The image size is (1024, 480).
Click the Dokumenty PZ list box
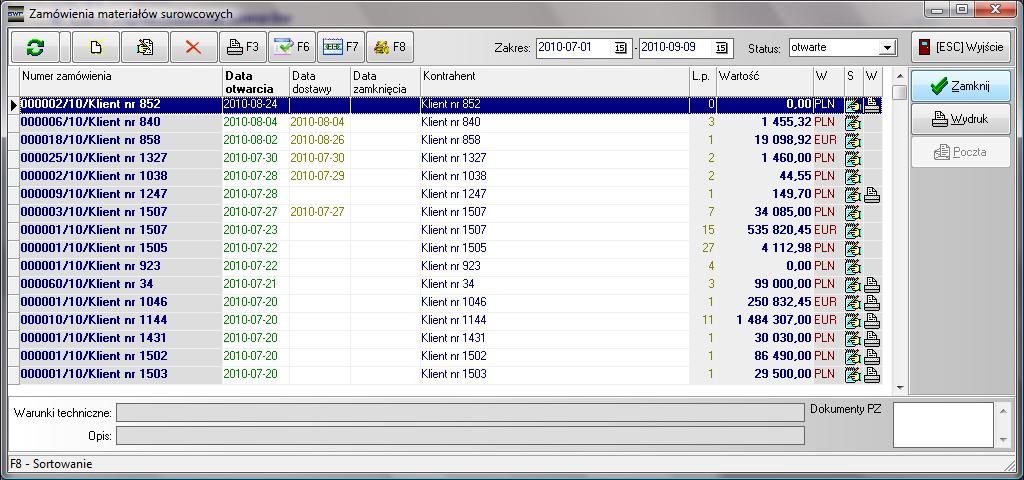(944, 424)
